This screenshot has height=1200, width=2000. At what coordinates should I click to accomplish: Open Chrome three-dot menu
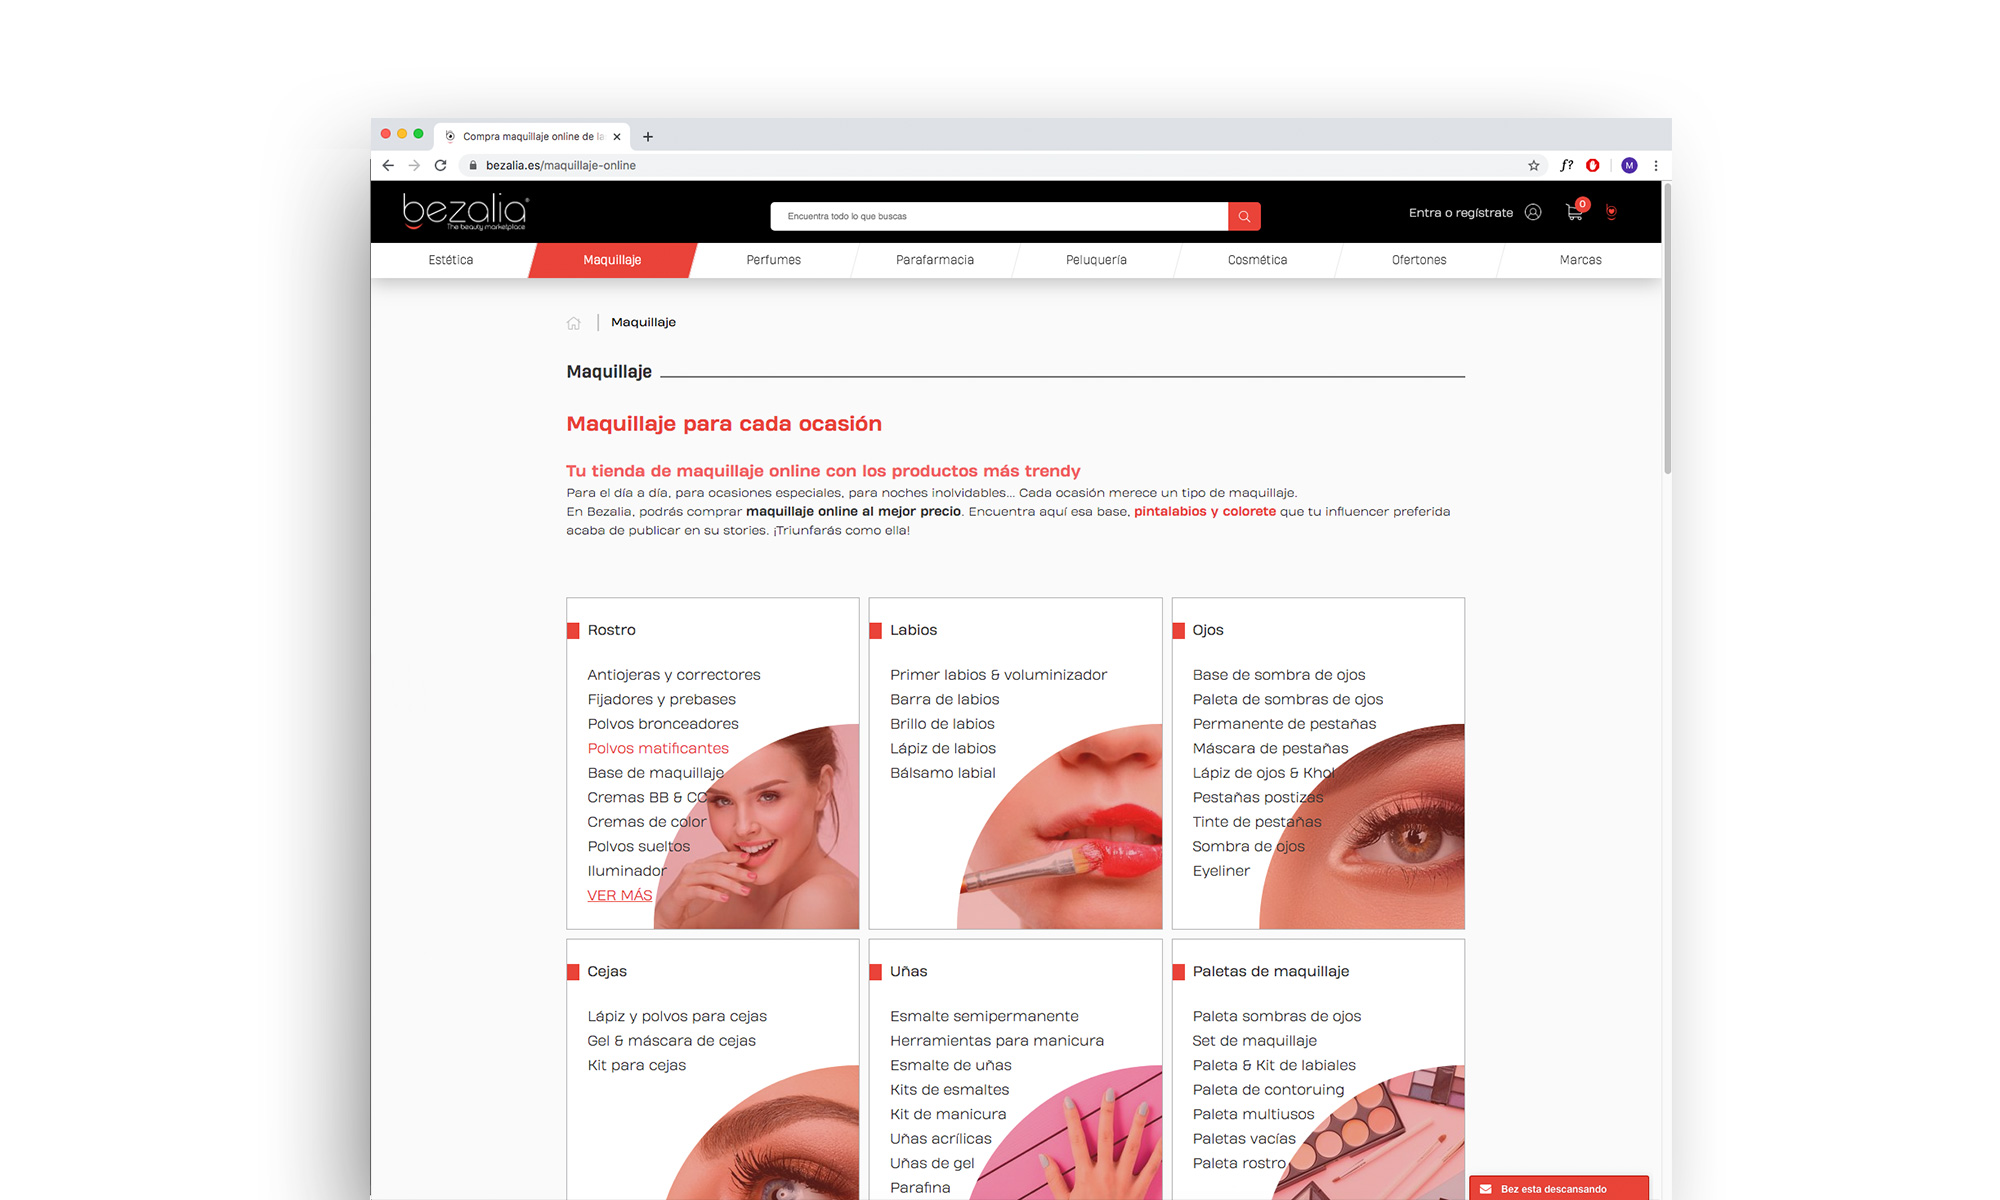[1656, 165]
